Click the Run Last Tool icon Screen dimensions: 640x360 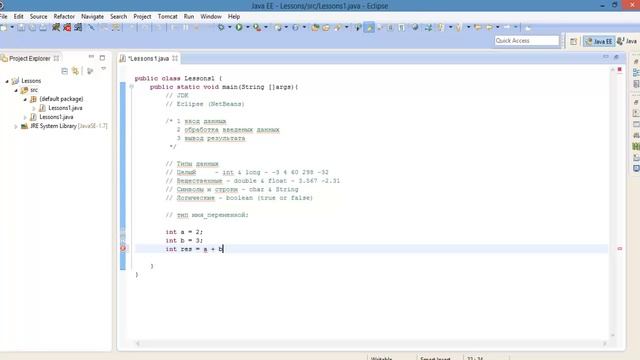point(257,27)
